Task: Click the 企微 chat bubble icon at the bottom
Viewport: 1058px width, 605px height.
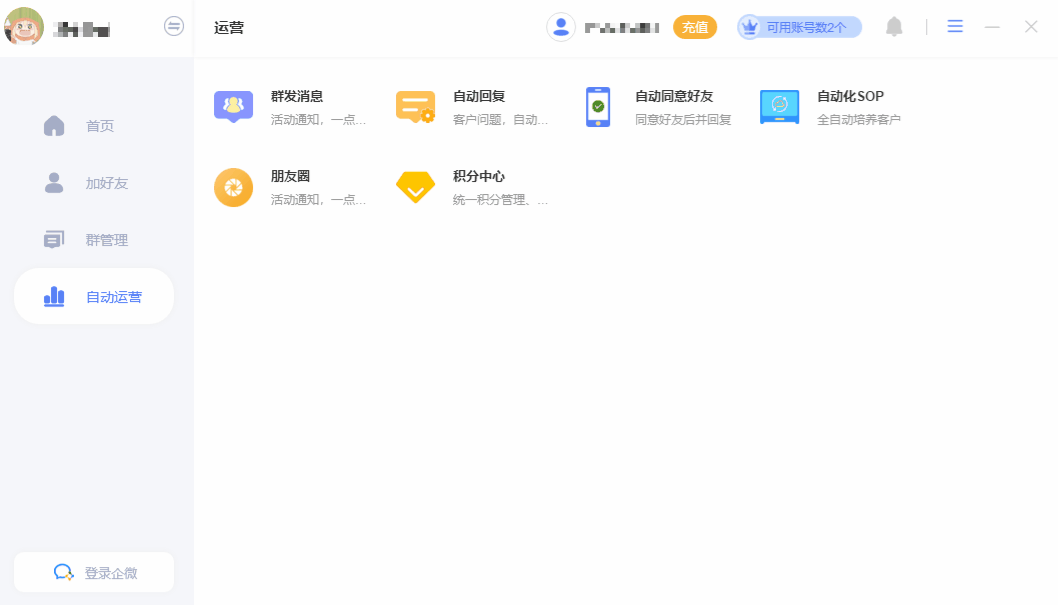Action: tap(63, 573)
